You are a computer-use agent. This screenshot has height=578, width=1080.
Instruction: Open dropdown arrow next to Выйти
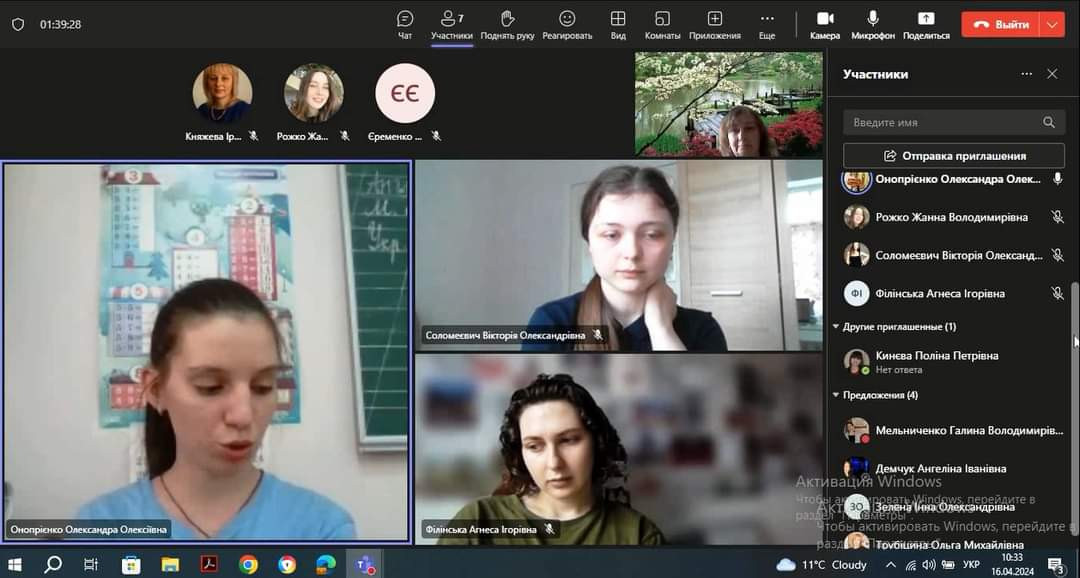pos(1052,24)
